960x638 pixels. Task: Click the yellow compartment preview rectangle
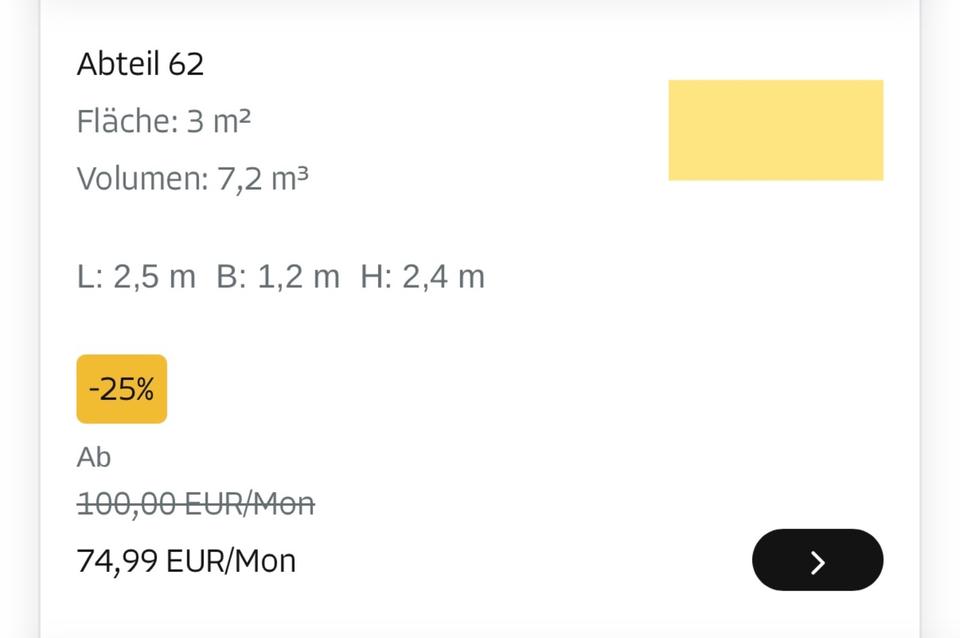(x=775, y=130)
